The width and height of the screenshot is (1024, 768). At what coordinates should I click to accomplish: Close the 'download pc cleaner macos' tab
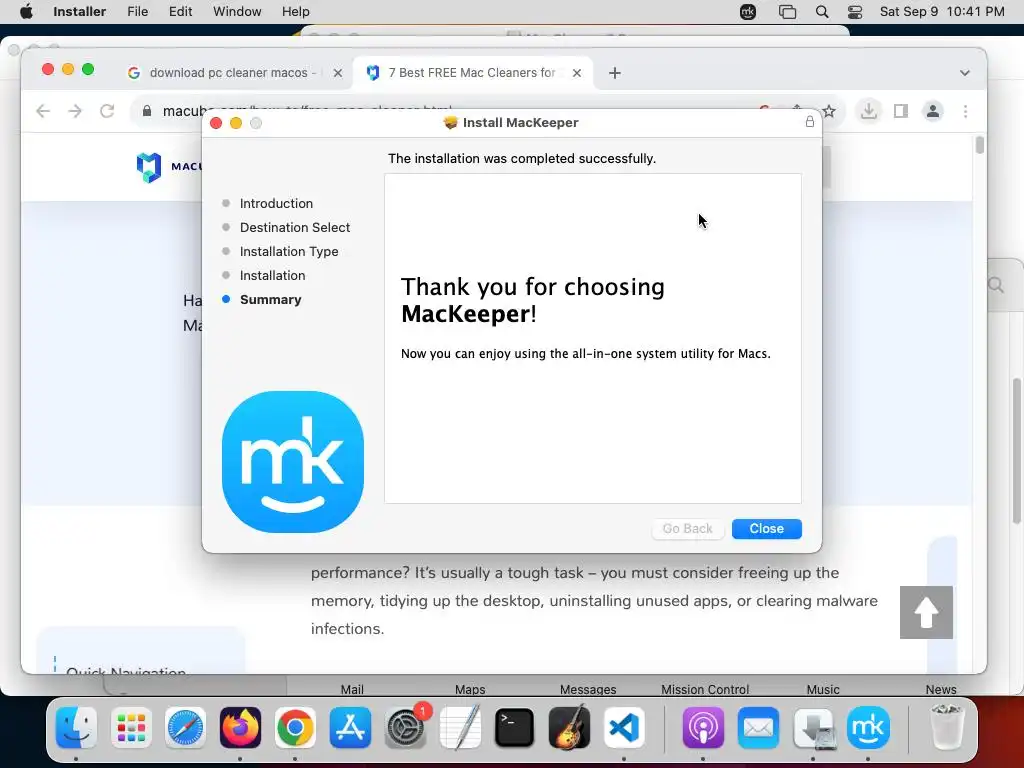[x=338, y=73]
